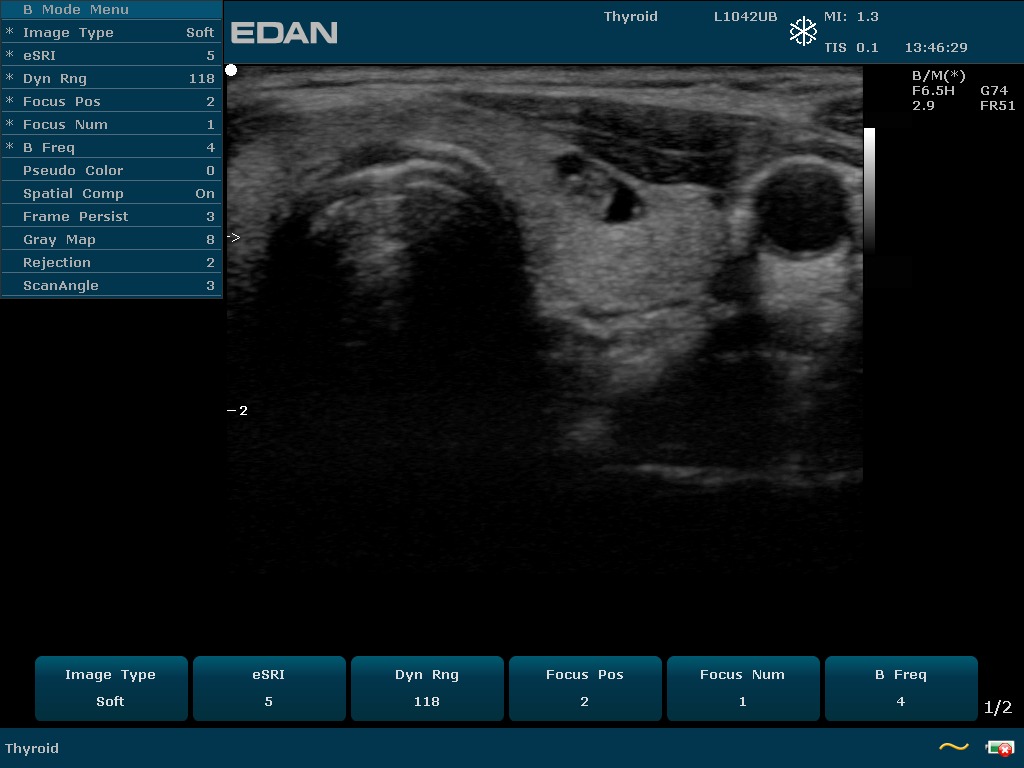The width and height of the screenshot is (1024, 768).
Task: Click the white probe orientation dot
Action: tap(231, 70)
